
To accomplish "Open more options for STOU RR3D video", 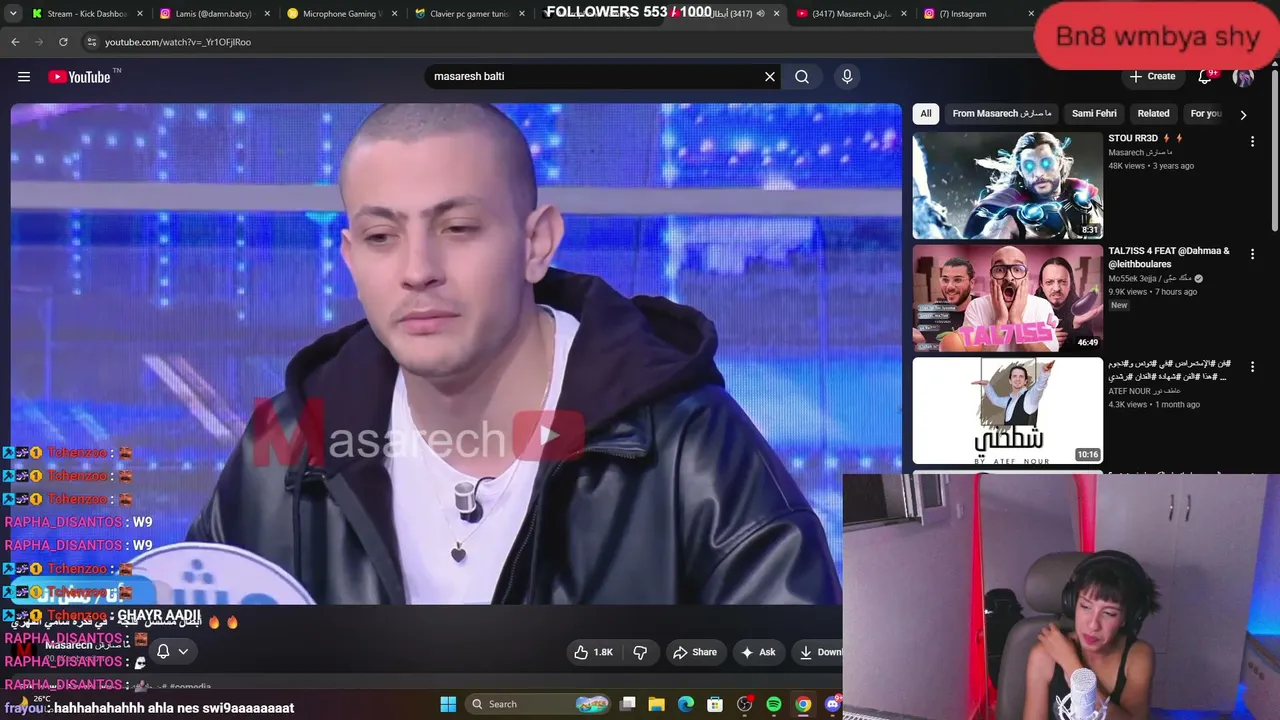I will click(1252, 142).
